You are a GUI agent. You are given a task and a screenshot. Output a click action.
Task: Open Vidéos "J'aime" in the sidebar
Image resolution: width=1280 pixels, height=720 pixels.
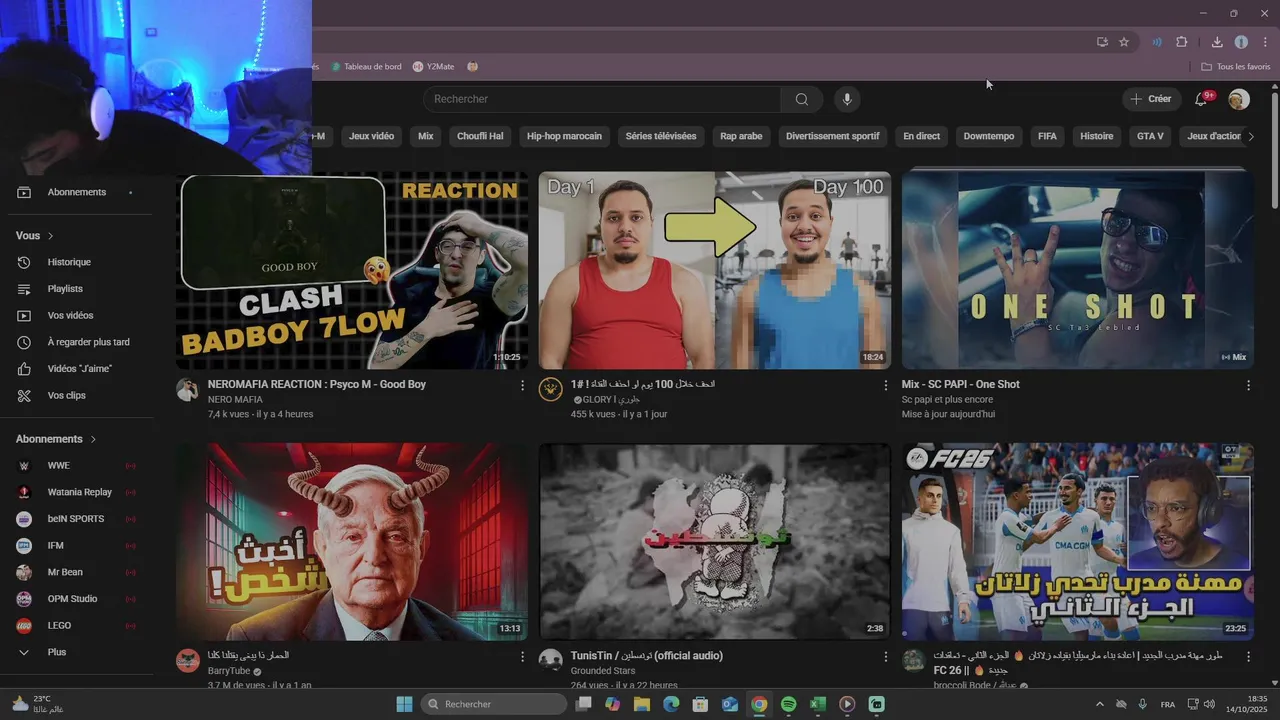pyautogui.click(x=78, y=369)
